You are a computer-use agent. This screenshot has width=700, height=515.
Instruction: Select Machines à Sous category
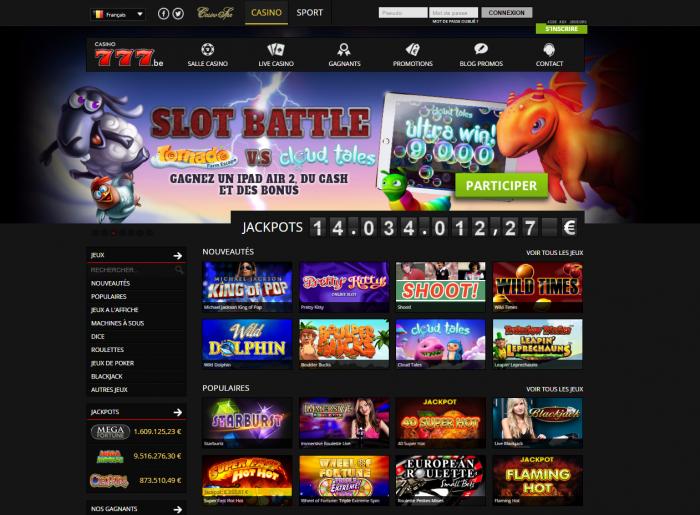click(x=117, y=323)
